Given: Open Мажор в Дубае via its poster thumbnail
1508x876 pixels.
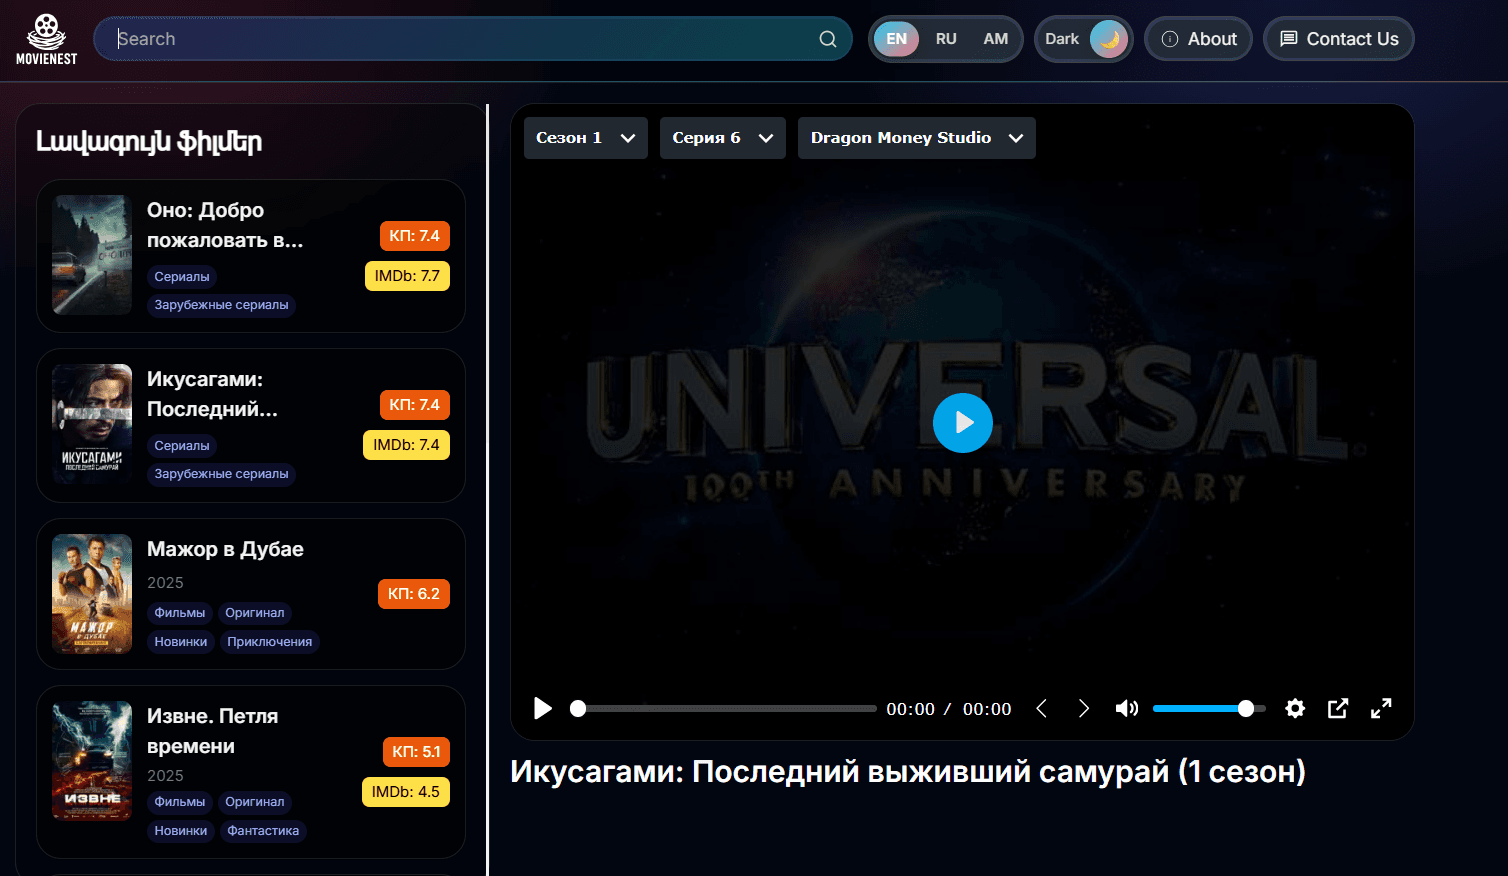Looking at the screenshot, I should coord(91,594).
